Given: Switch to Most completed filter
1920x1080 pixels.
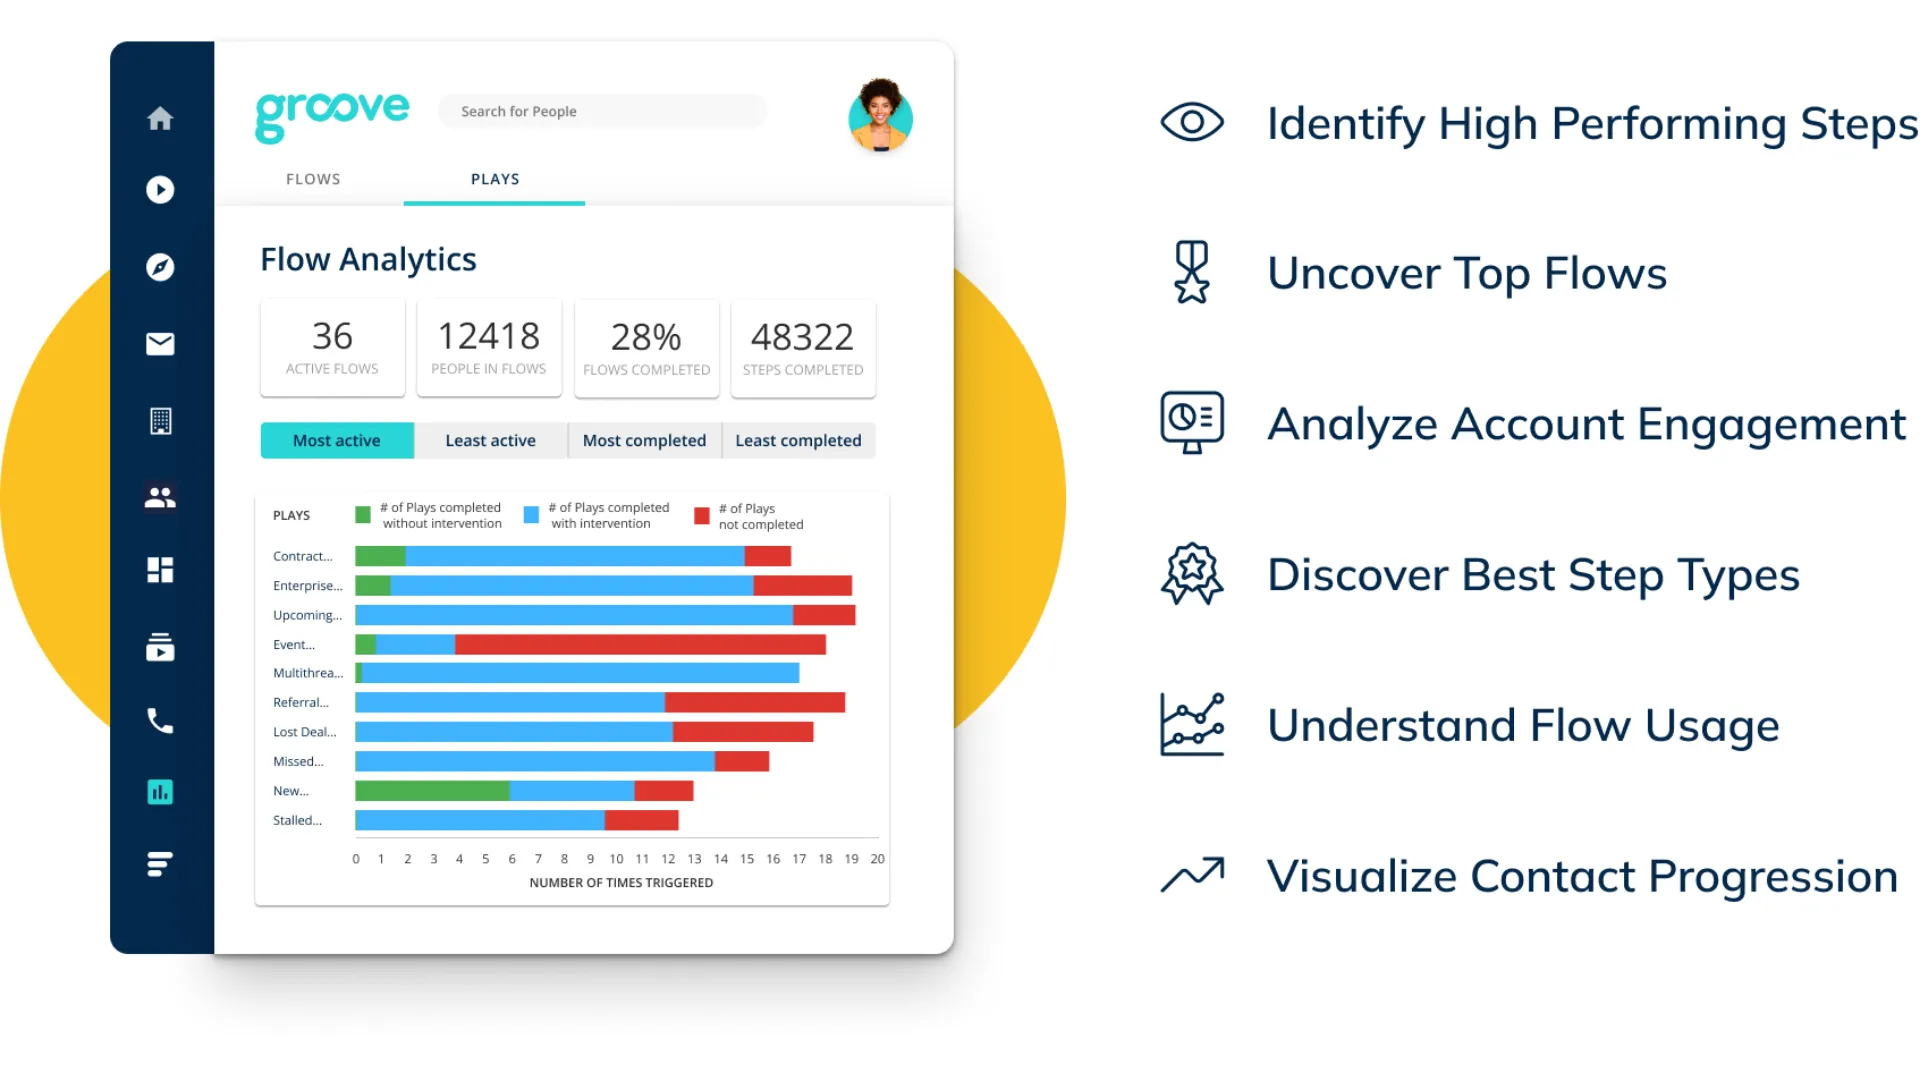Looking at the screenshot, I should tap(644, 441).
